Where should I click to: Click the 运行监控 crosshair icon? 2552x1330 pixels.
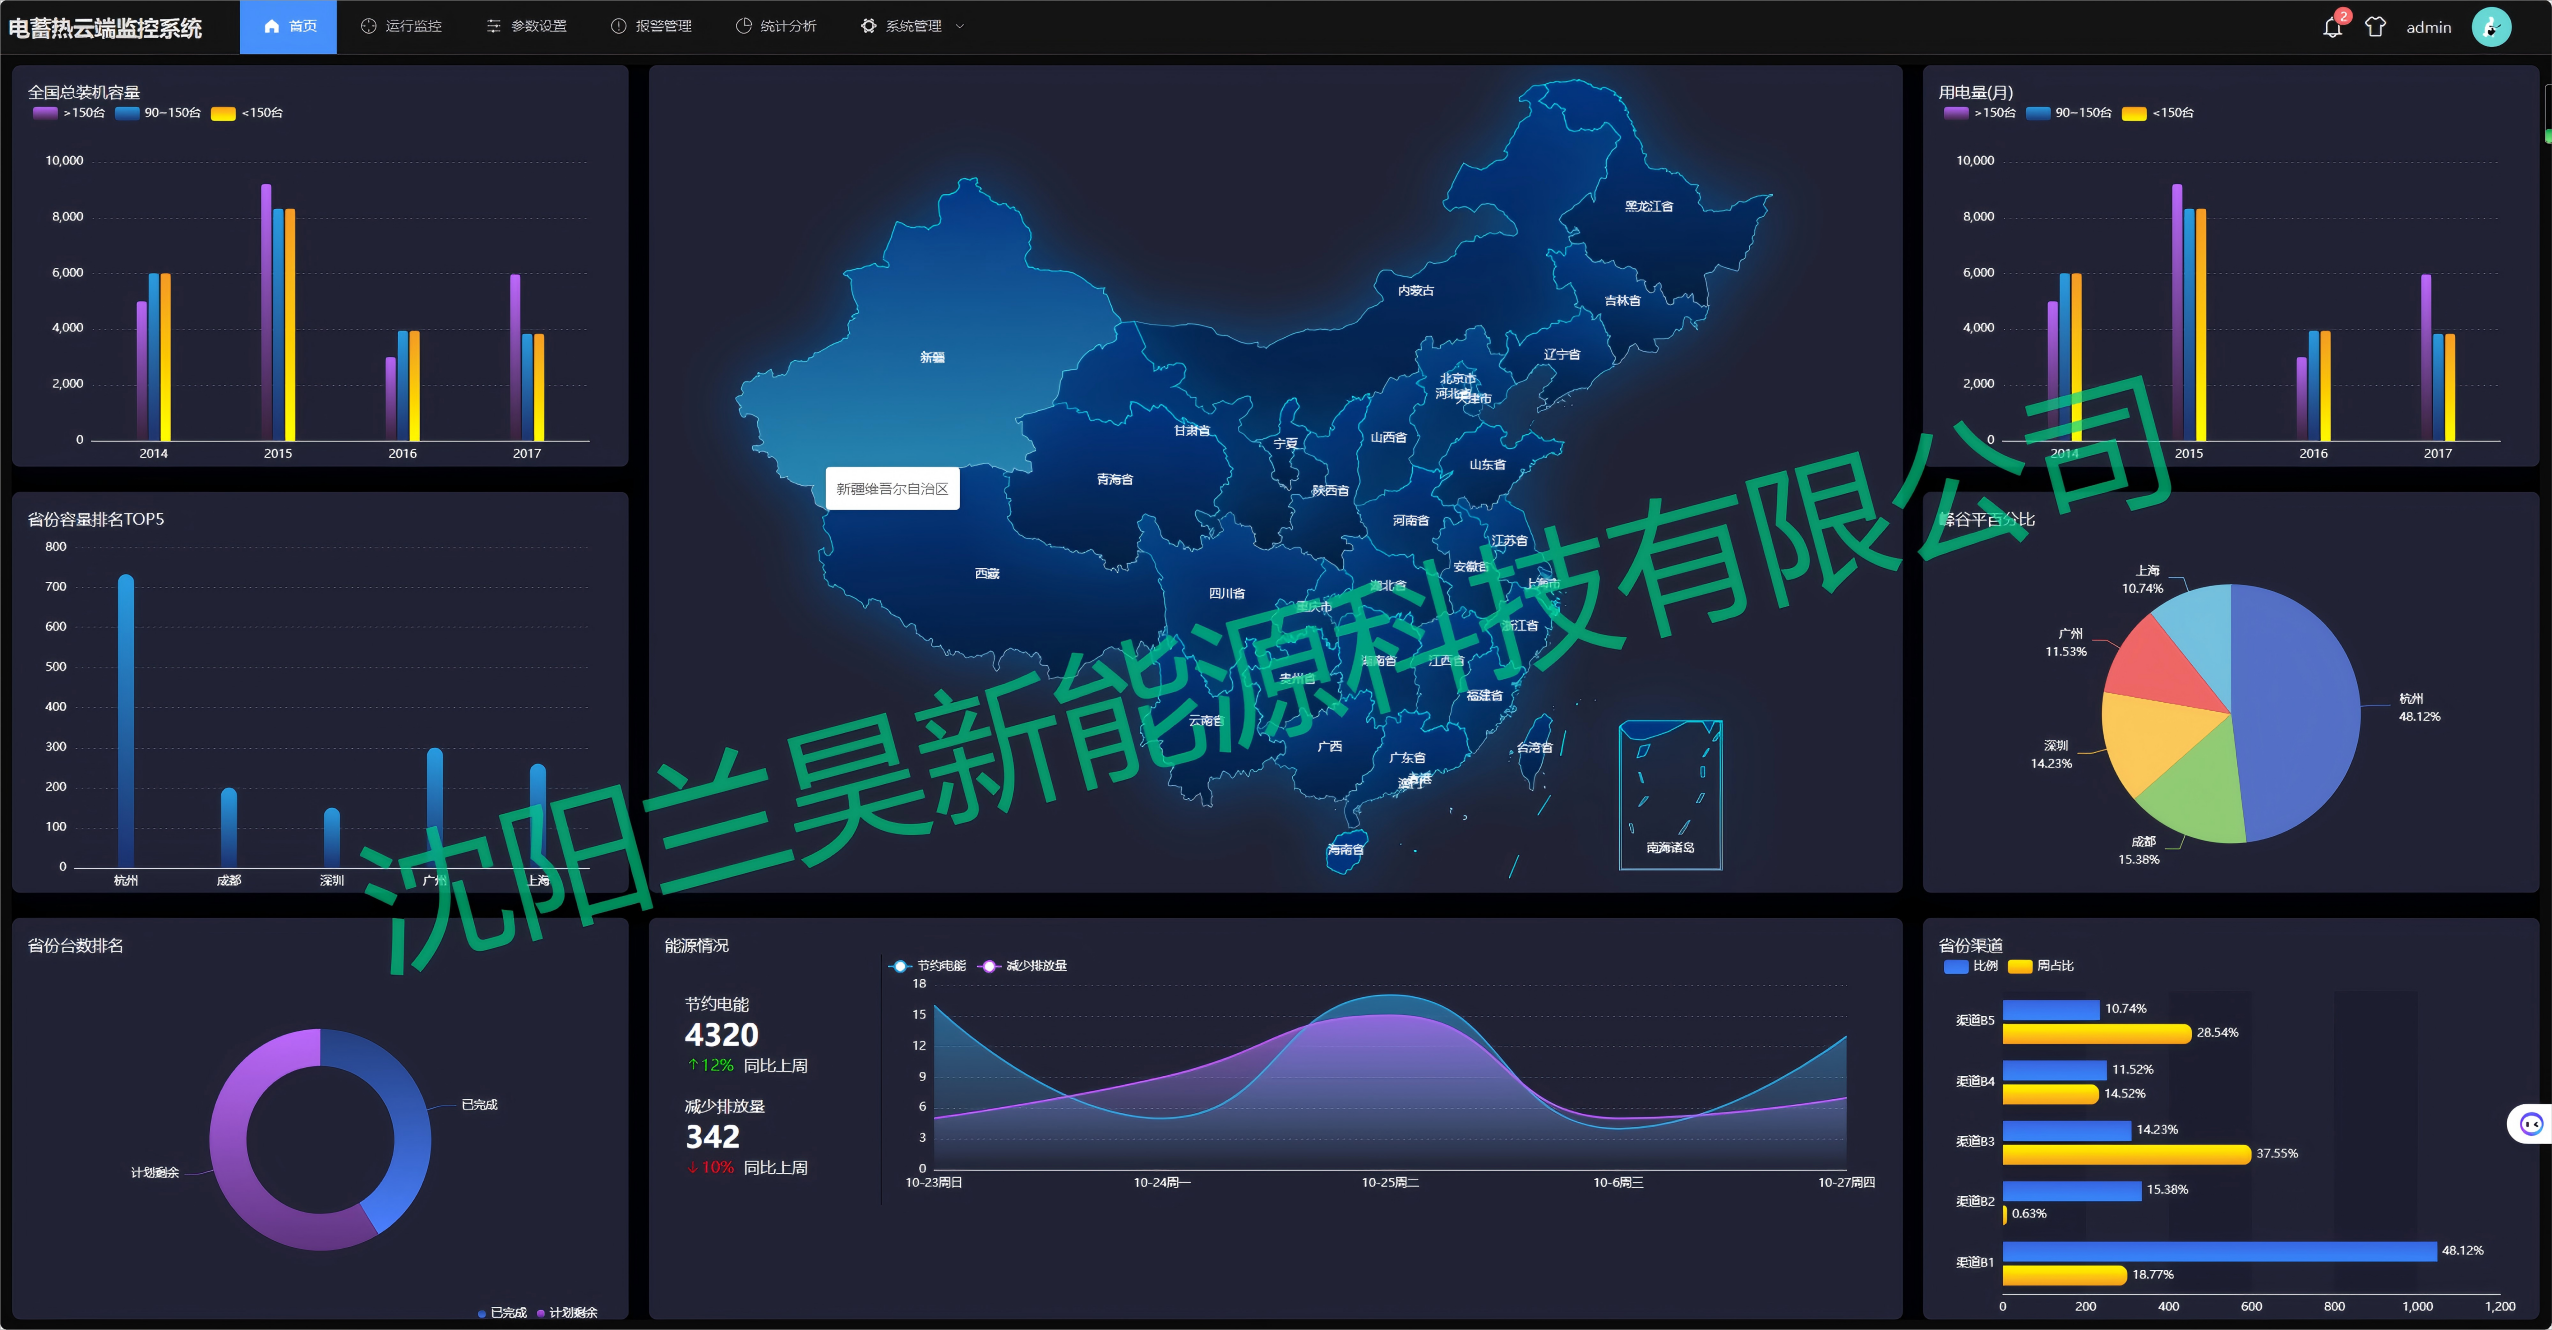click(368, 26)
